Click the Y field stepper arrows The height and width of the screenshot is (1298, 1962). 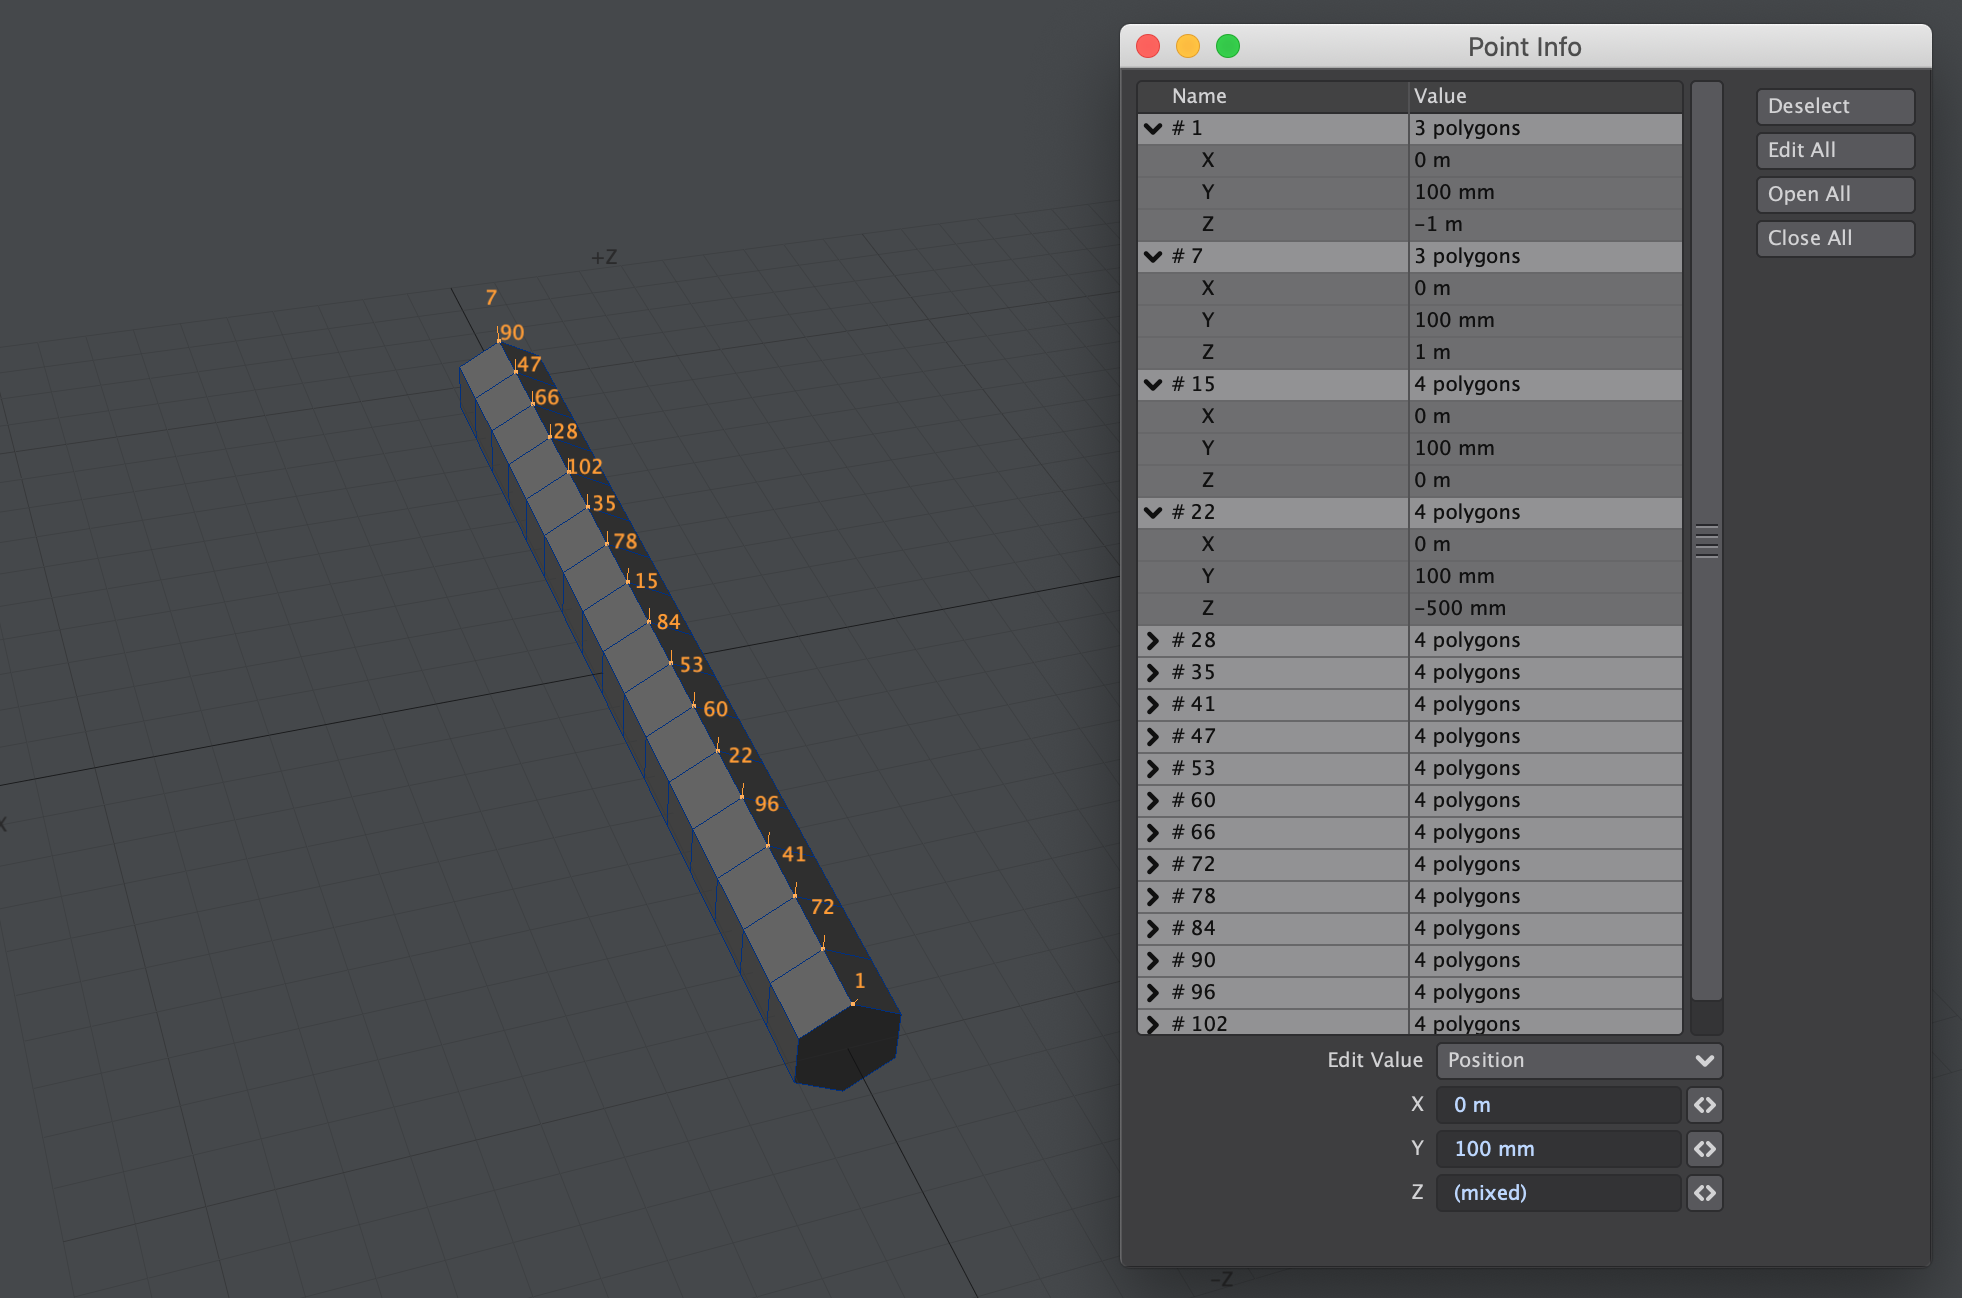point(1705,1149)
